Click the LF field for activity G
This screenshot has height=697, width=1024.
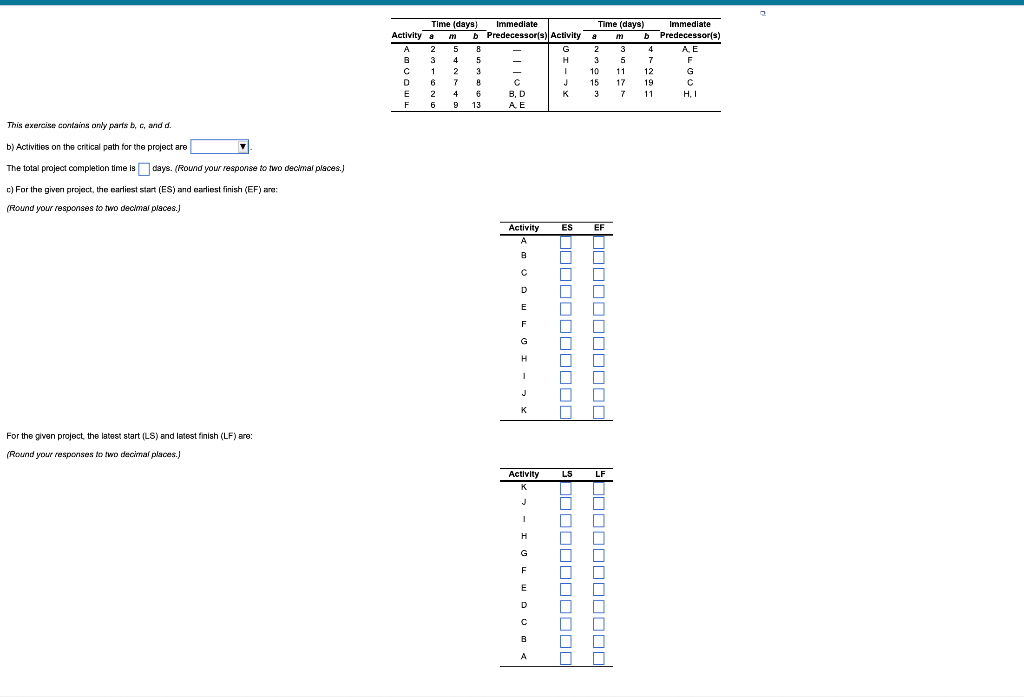tap(599, 555)
